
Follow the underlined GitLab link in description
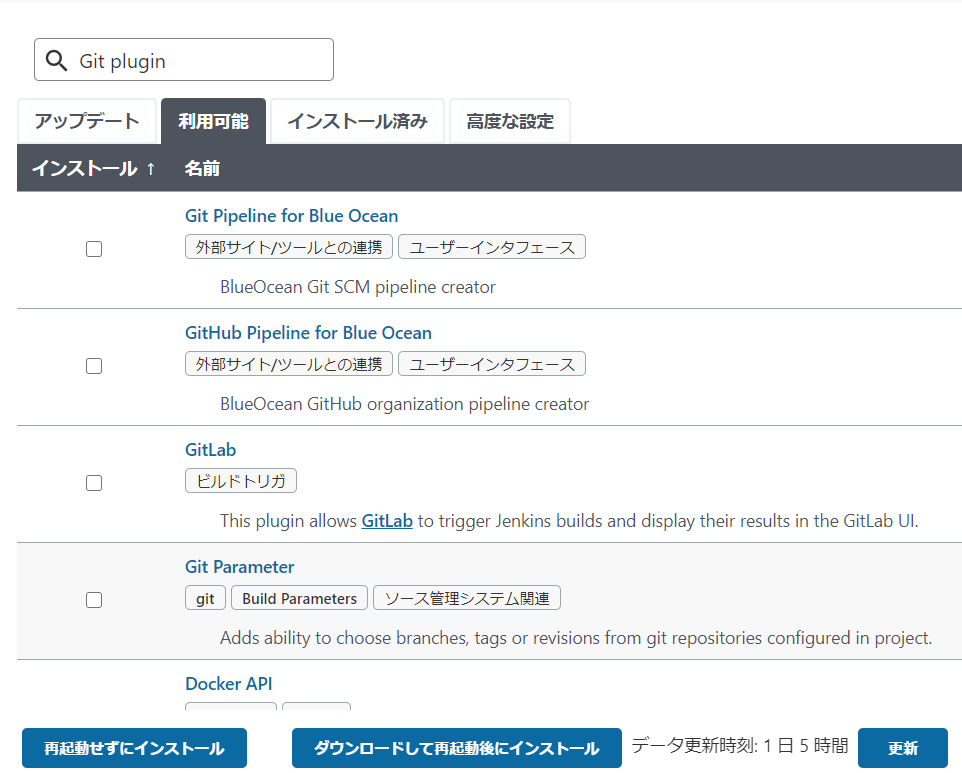tap(387, 521)
